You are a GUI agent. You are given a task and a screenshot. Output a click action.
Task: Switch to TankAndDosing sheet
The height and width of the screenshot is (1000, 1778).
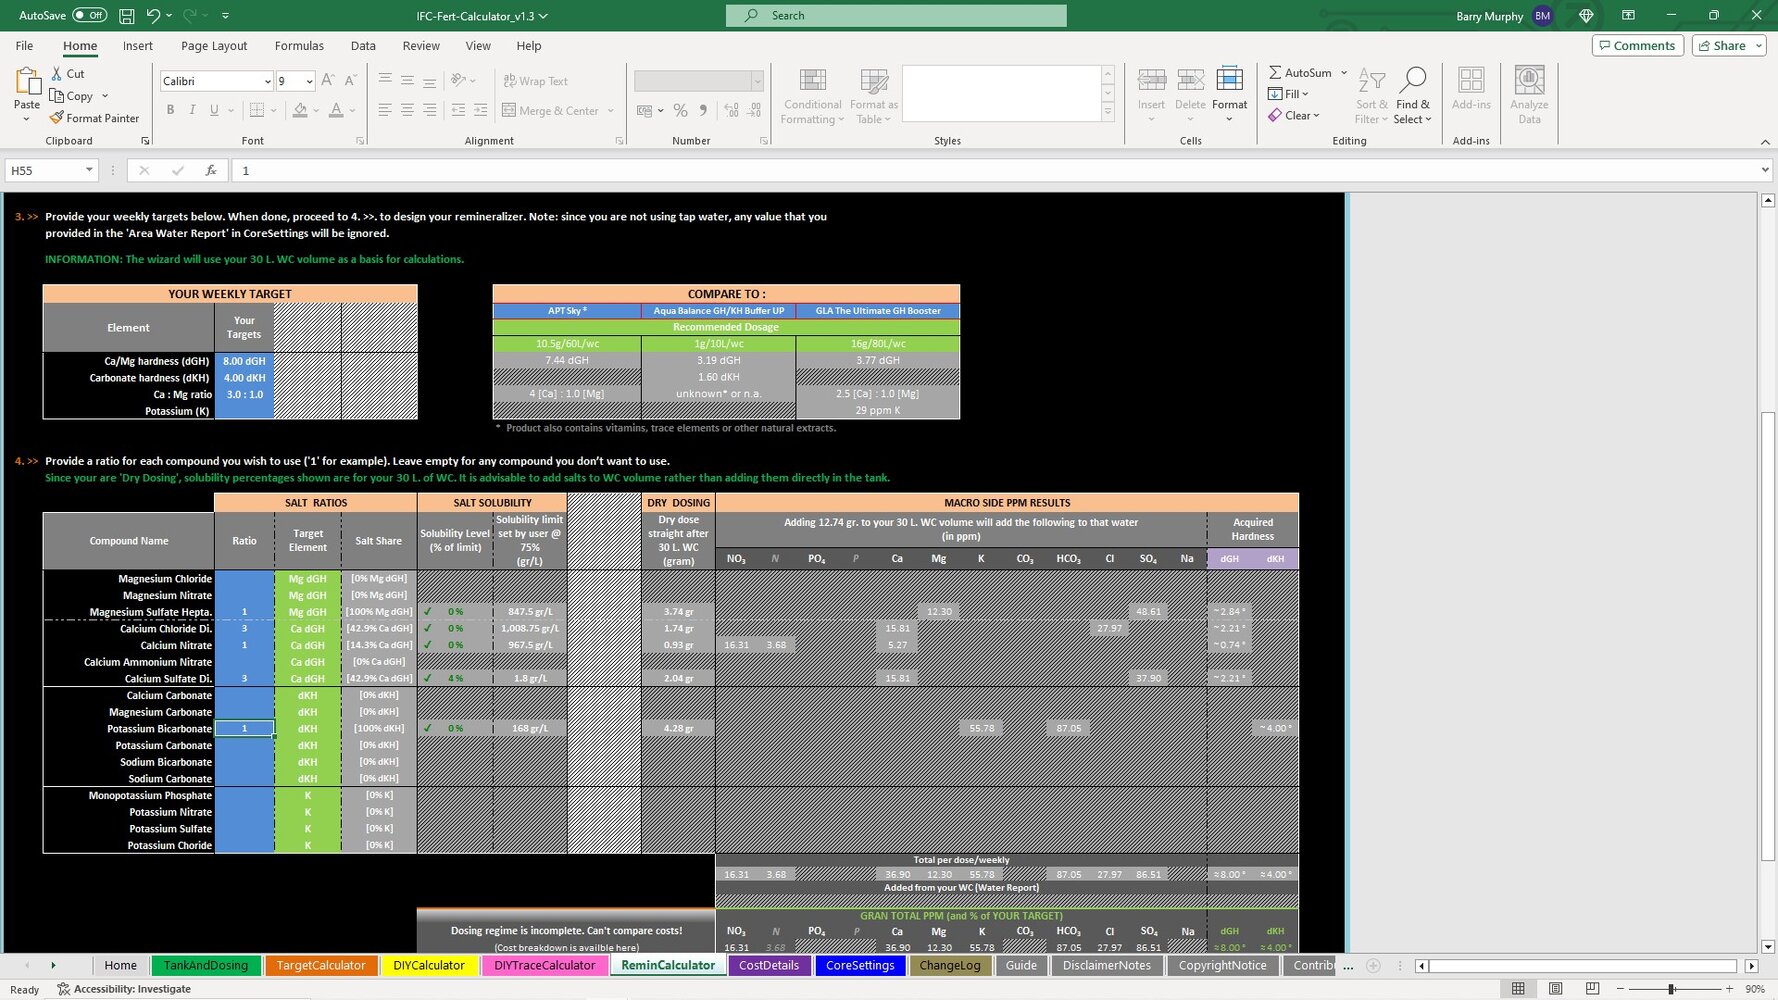coord(206,966)
